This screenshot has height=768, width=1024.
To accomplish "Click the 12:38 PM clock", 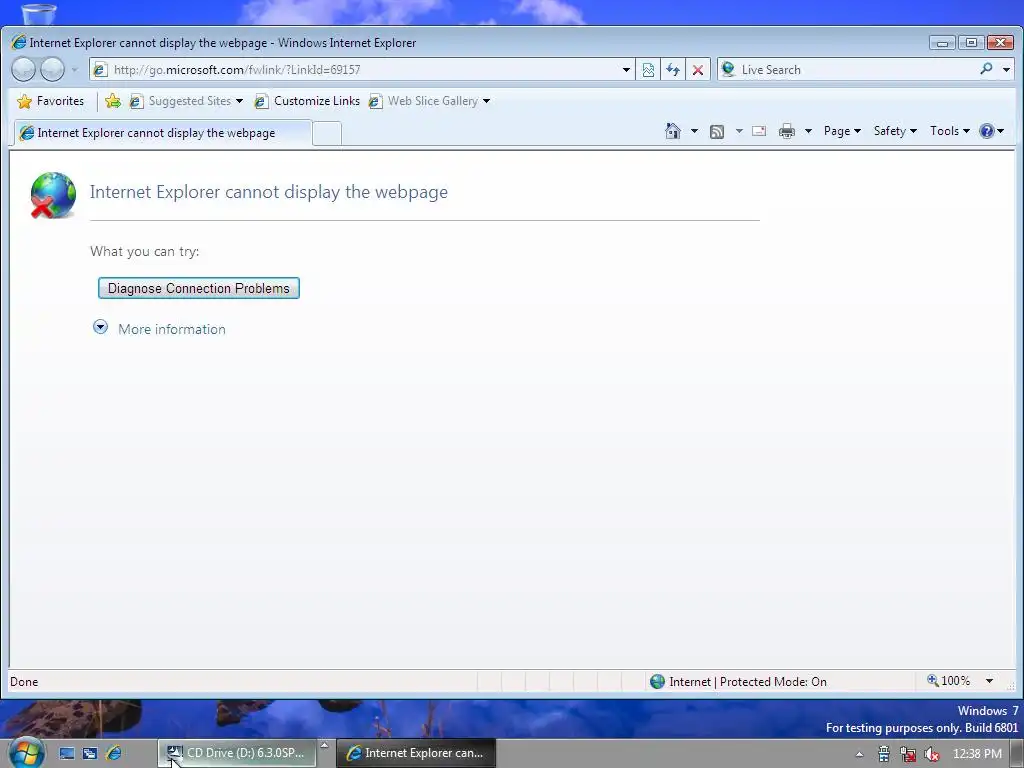I will click(977, 754).
